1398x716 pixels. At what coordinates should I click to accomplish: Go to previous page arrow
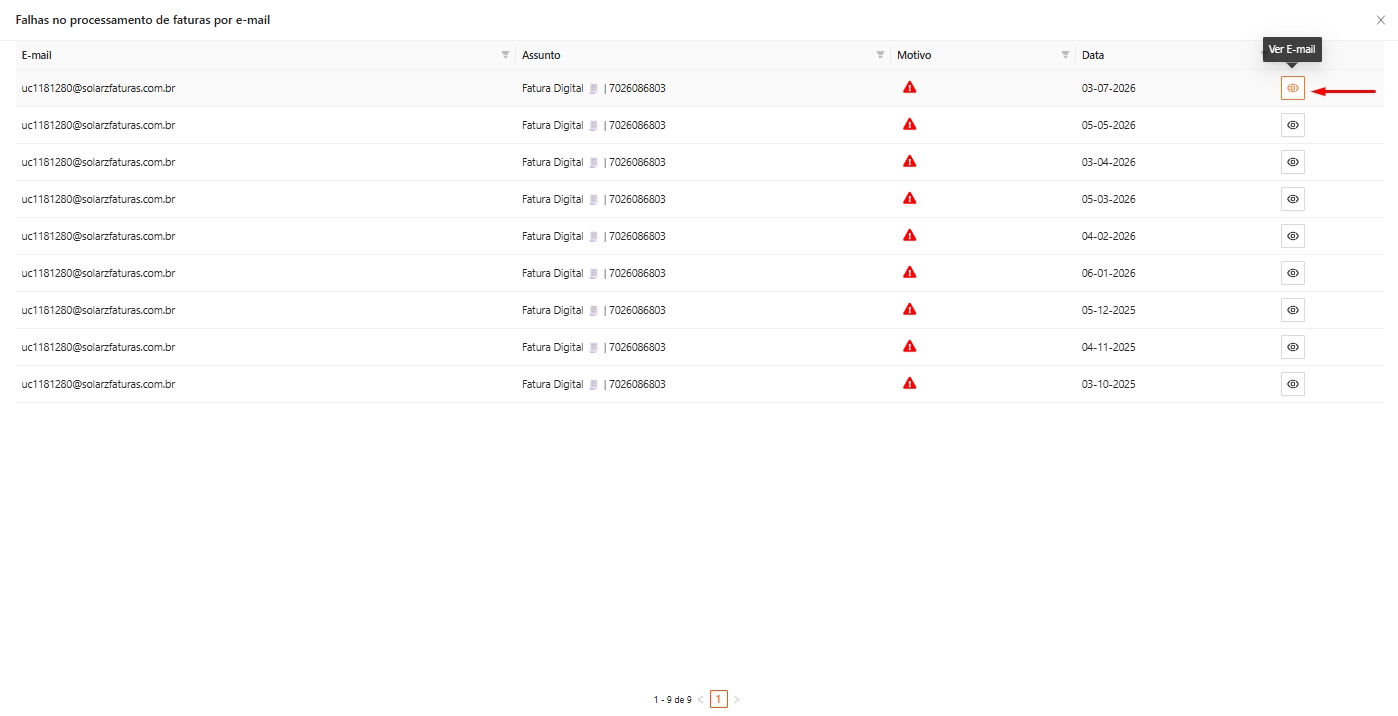click(x=701, y=699)
